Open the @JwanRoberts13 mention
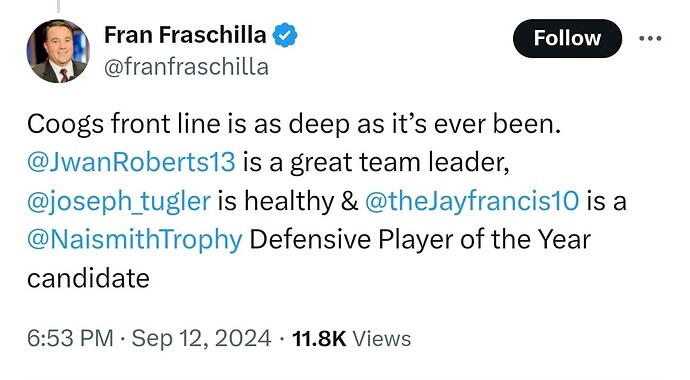Image resolution: width=690 pixels, height=380 pixels. coord(131,161)
